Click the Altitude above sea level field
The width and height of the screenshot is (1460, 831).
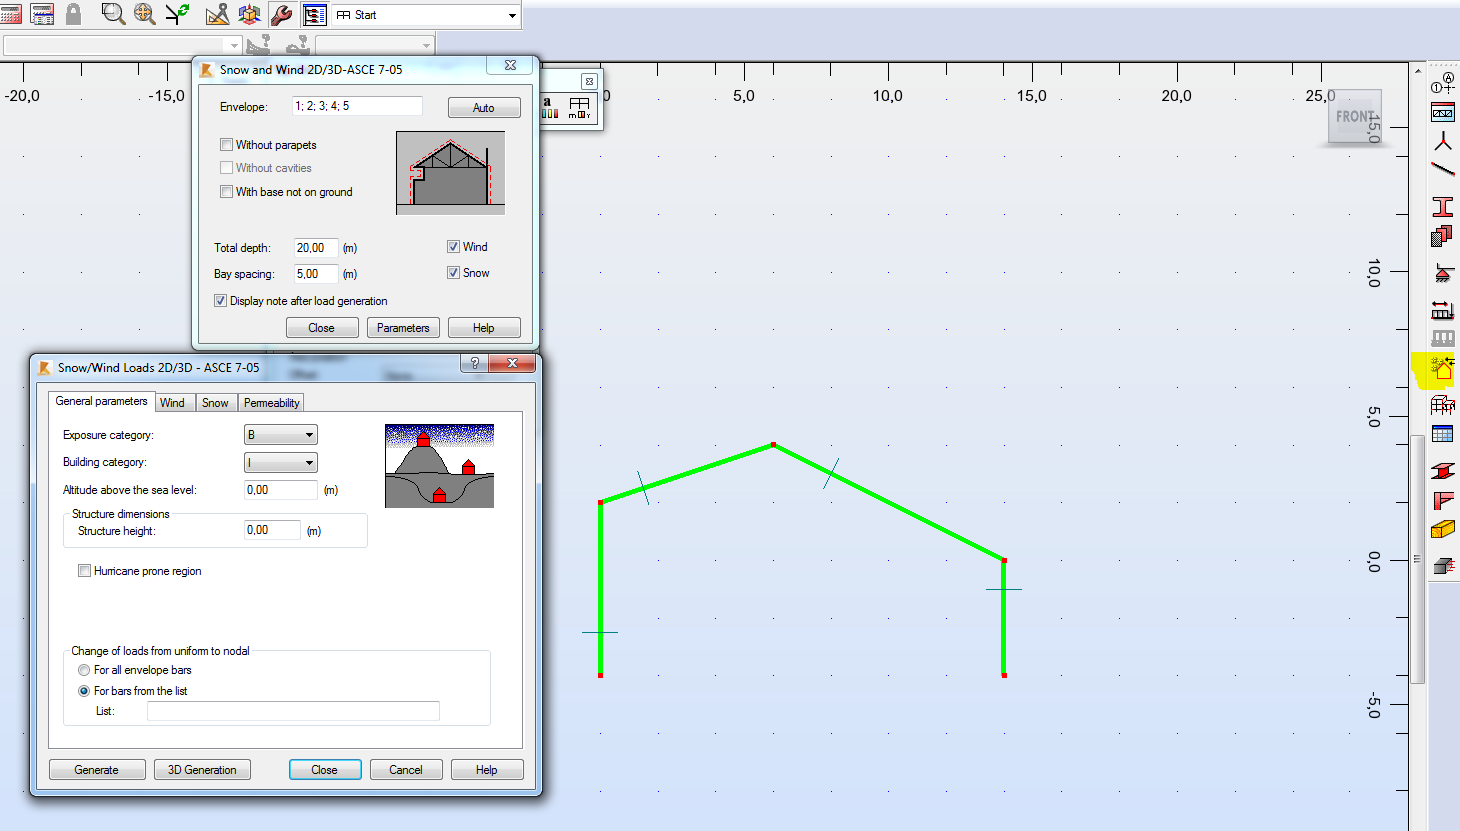pos(281,490)
